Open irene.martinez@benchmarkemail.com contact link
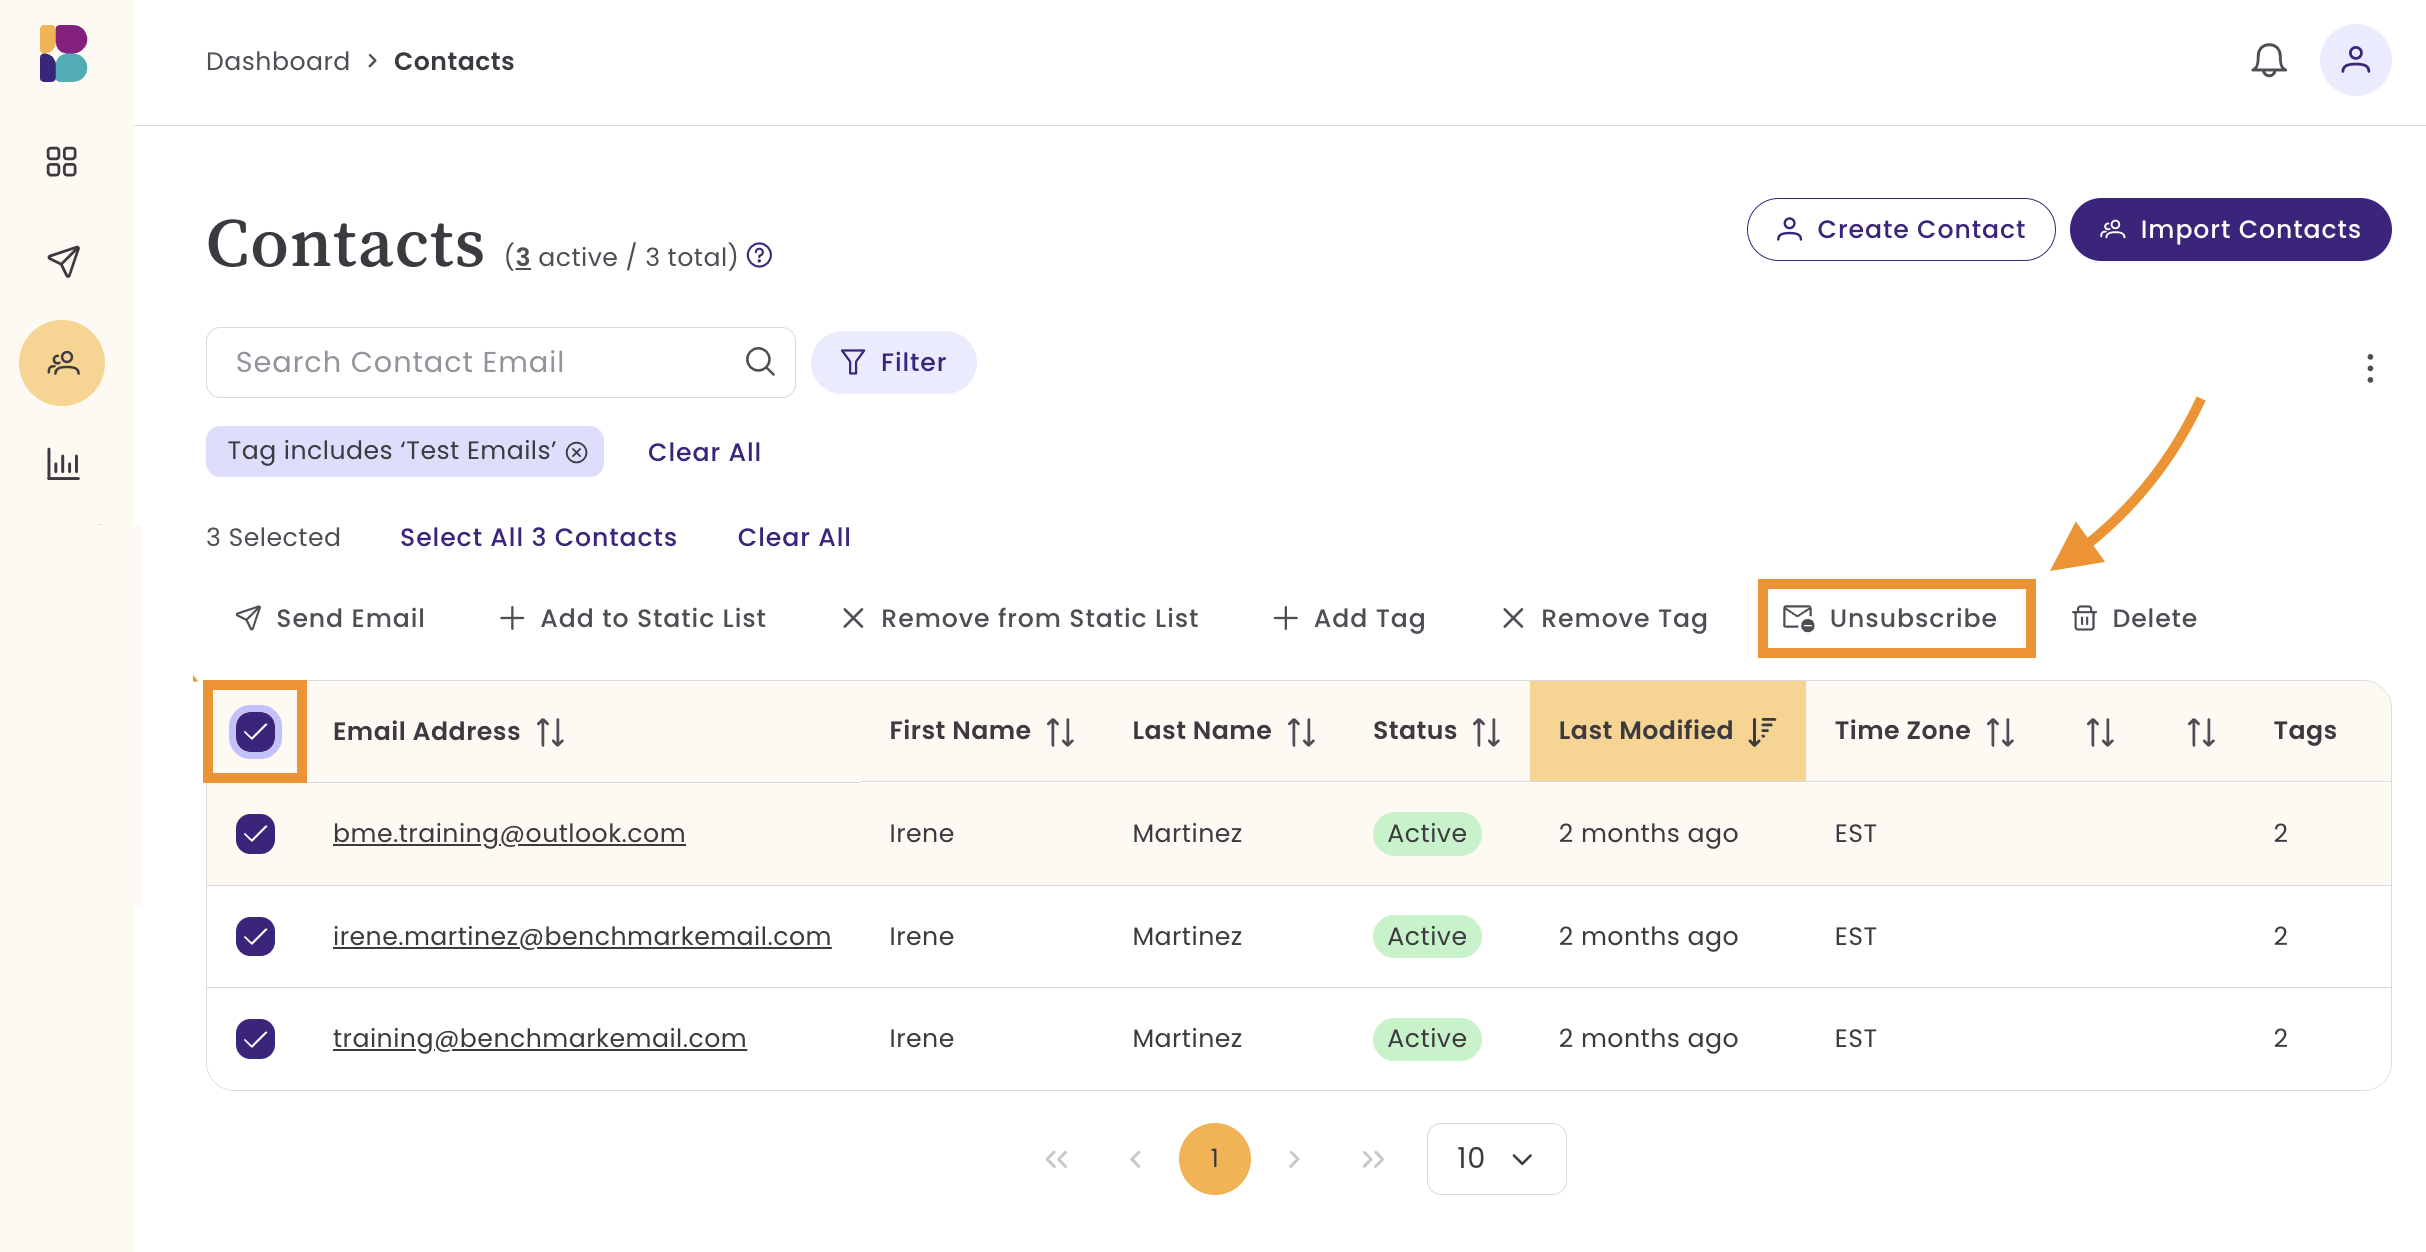The image size is (2426, 1252). coord(581,936)
